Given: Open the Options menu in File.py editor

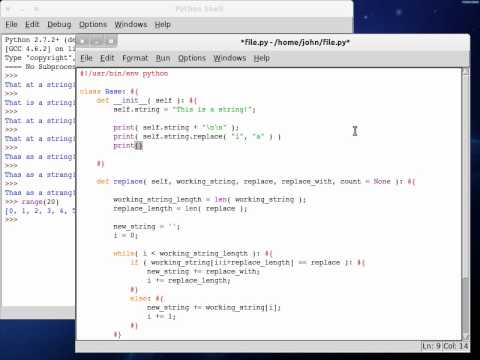Looking at the screenshot, I should [192, 58].
